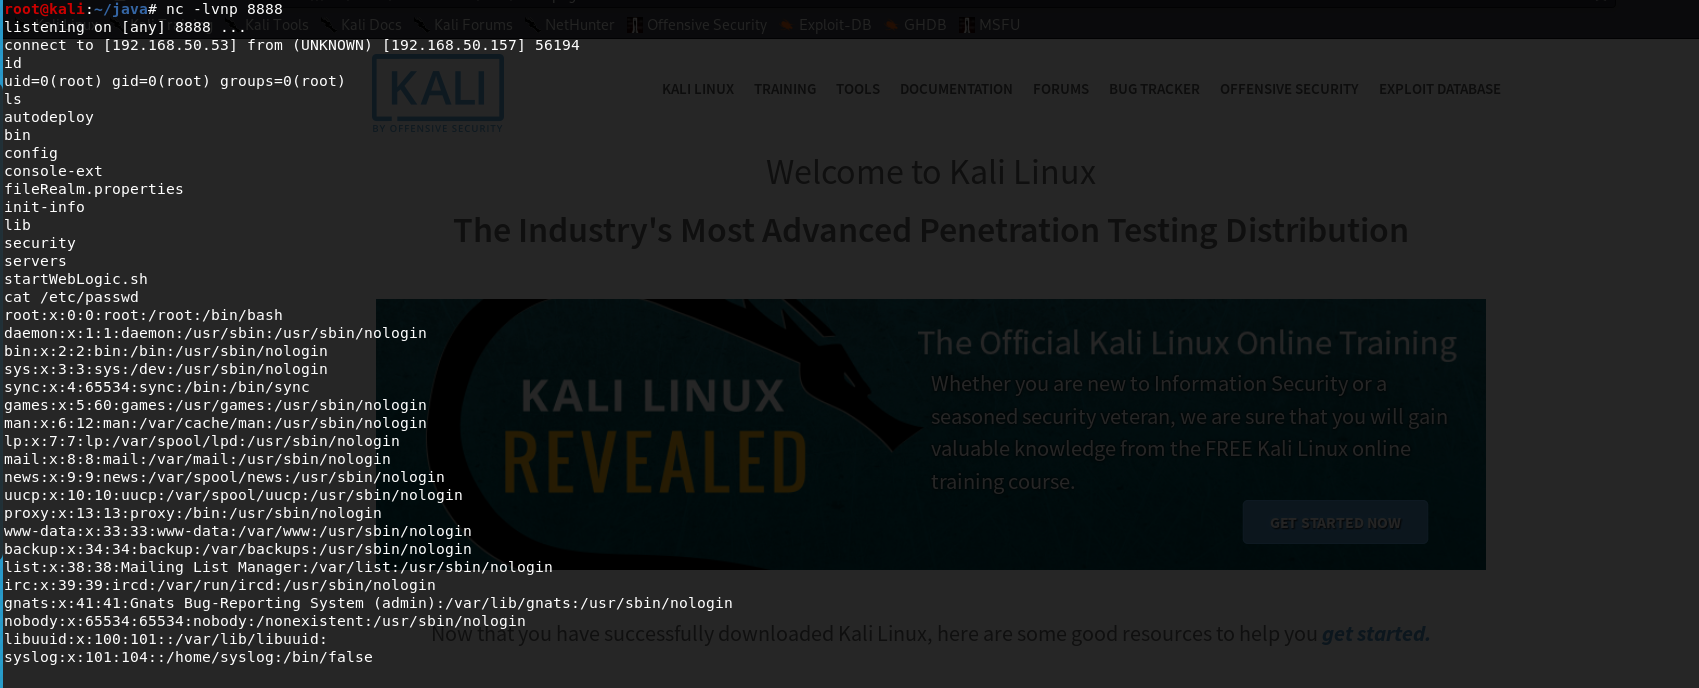This screenshot has width=1699, height=688.
Task: Click 'servers' entry in ls output
Action: [35, 261]
